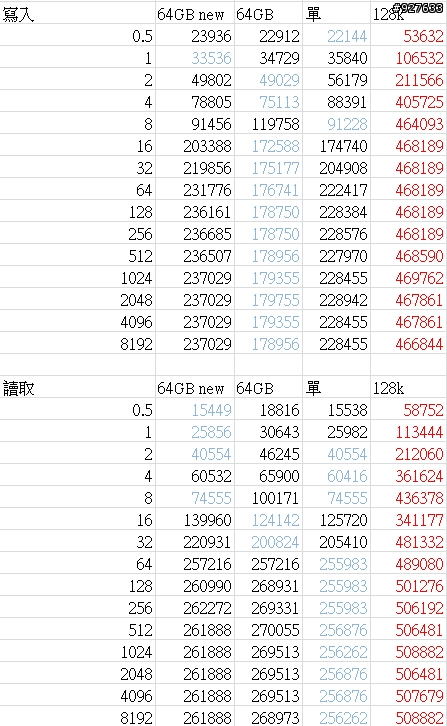Viewport: 447px width, 726px height.
Task: Select the cell with 30643
Action: tap(268, 432)
